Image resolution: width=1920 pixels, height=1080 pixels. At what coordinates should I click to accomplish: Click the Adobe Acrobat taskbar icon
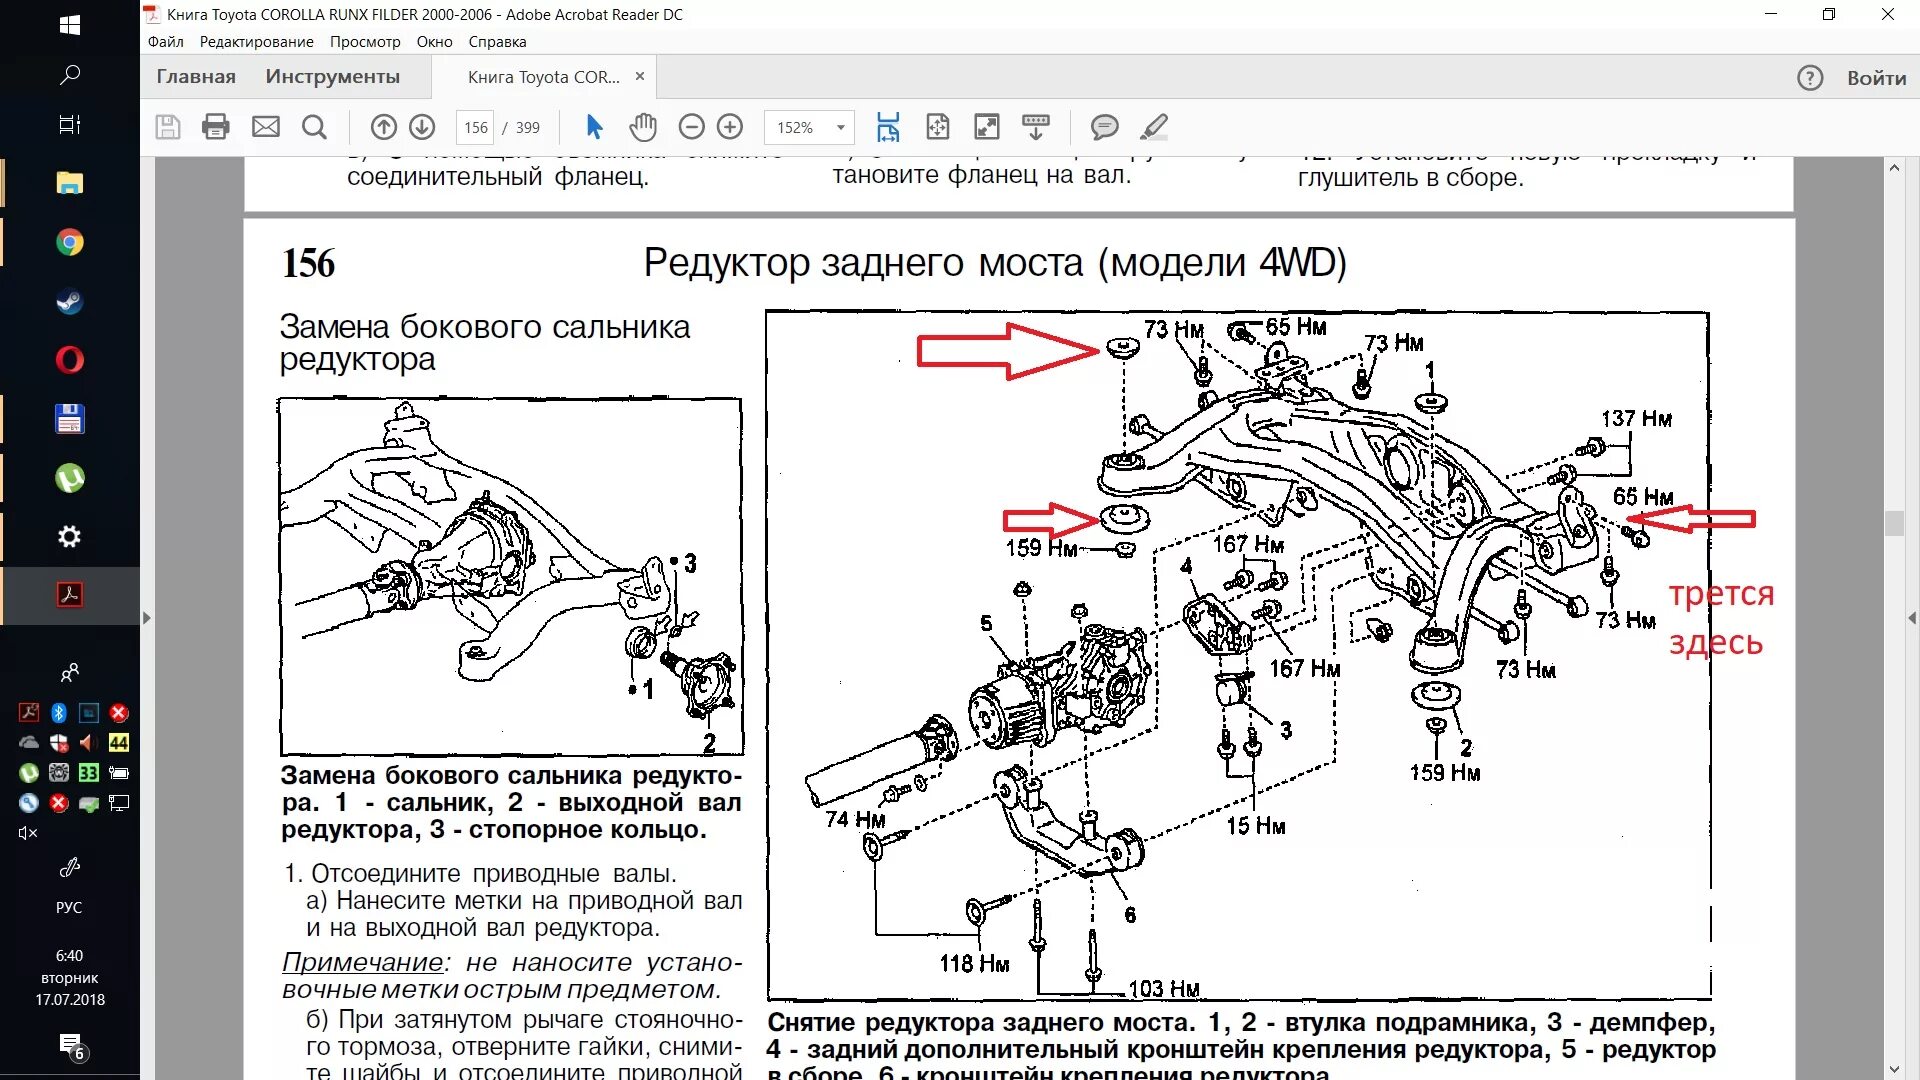point(70,595)
